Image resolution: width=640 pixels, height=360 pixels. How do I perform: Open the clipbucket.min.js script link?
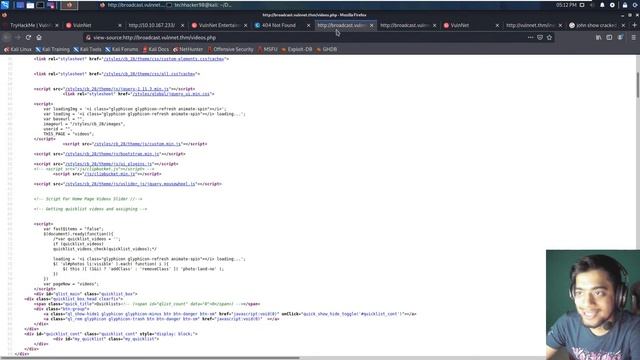109,174
